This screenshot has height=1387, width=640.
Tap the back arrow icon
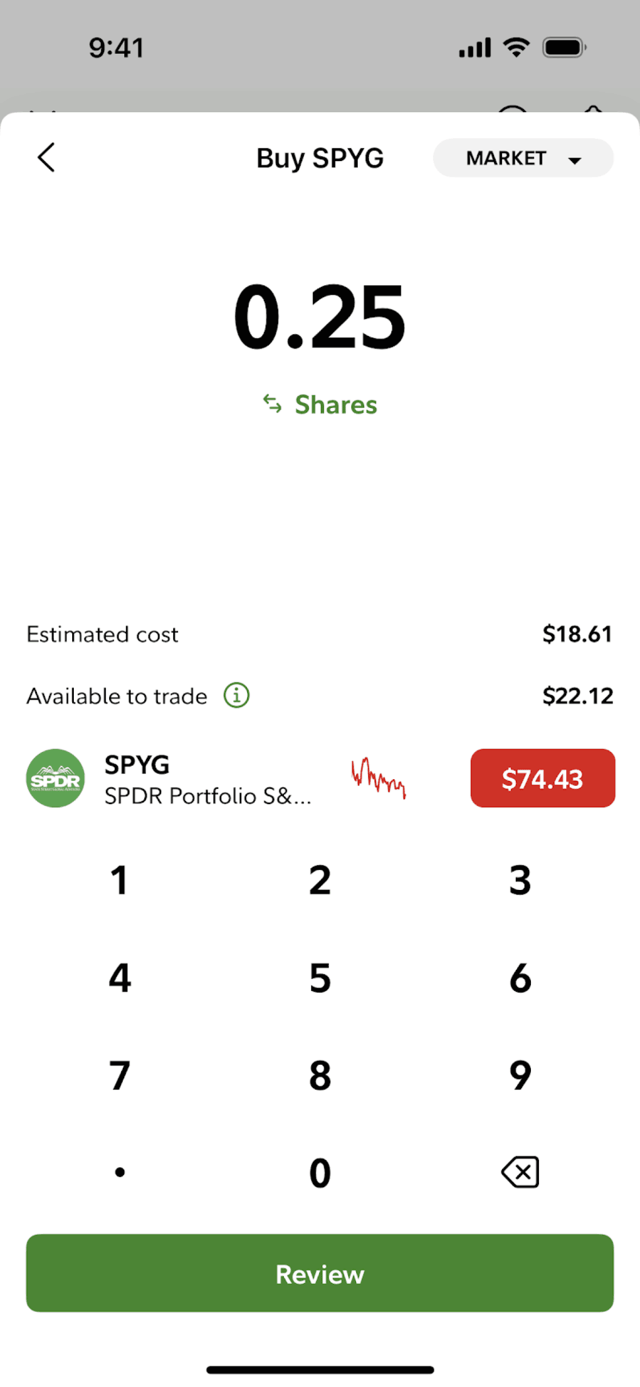[46, 158]
